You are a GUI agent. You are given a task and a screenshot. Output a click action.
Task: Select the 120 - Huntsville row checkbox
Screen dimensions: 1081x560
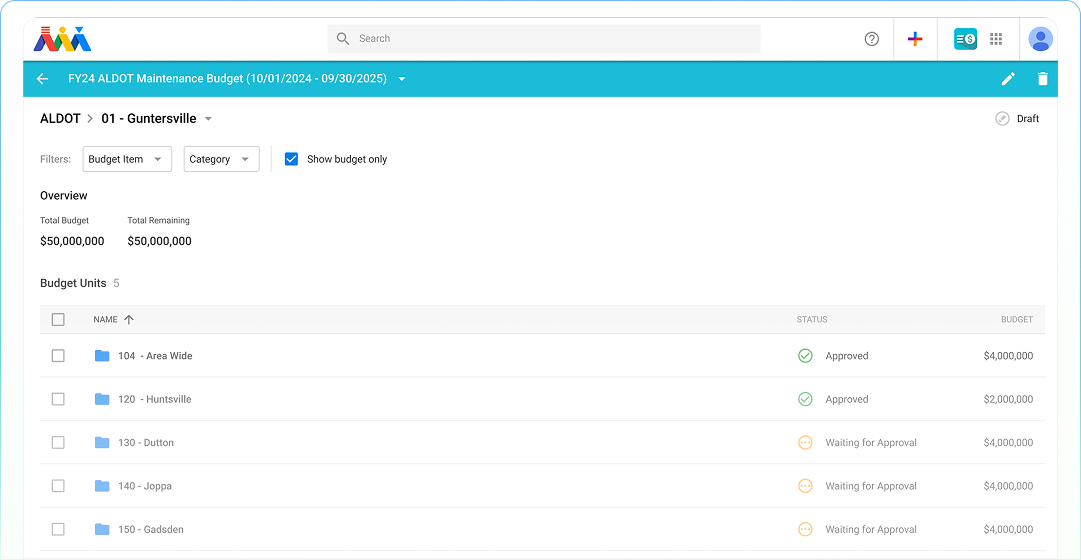pyautogui.click(x=59, y=399)
